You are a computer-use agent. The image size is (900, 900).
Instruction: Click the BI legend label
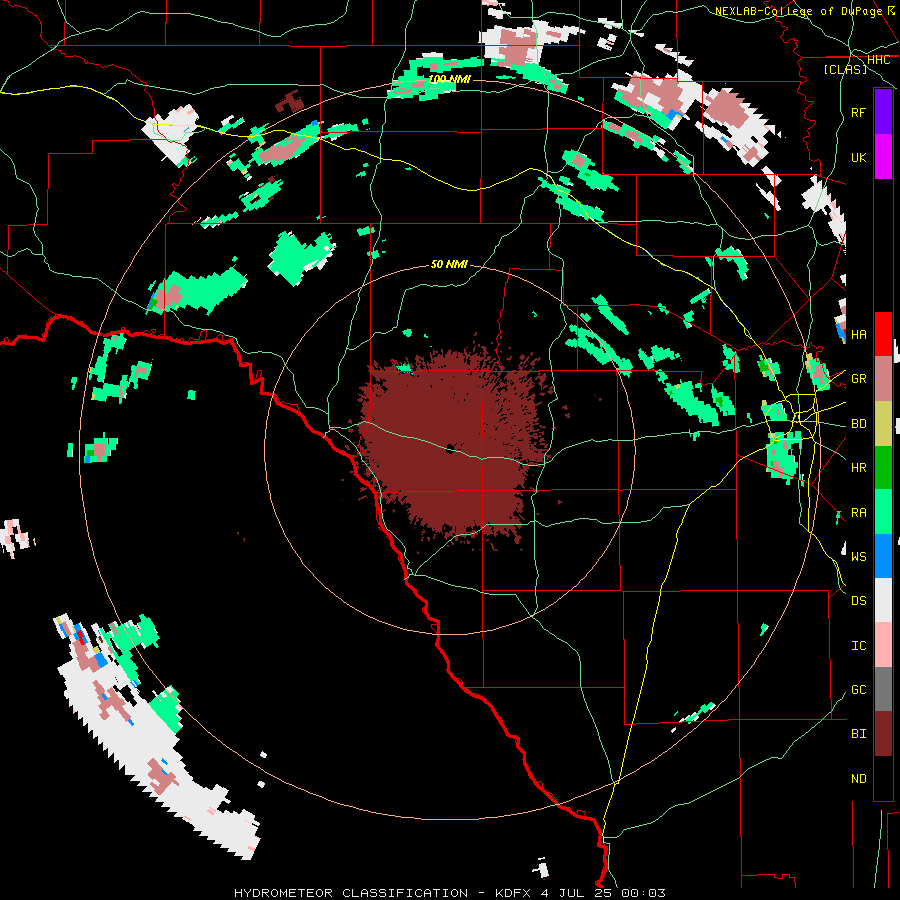click(859, 734)
